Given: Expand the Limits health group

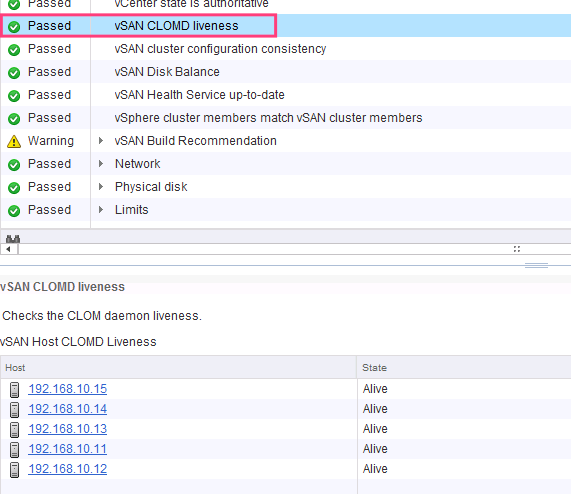Looking at the screenshot, I should pos(101,209).
